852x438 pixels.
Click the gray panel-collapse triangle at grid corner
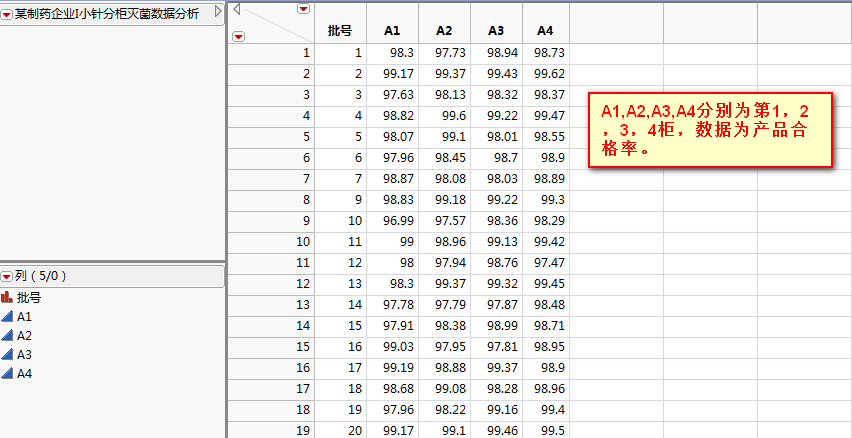[237, 9]
